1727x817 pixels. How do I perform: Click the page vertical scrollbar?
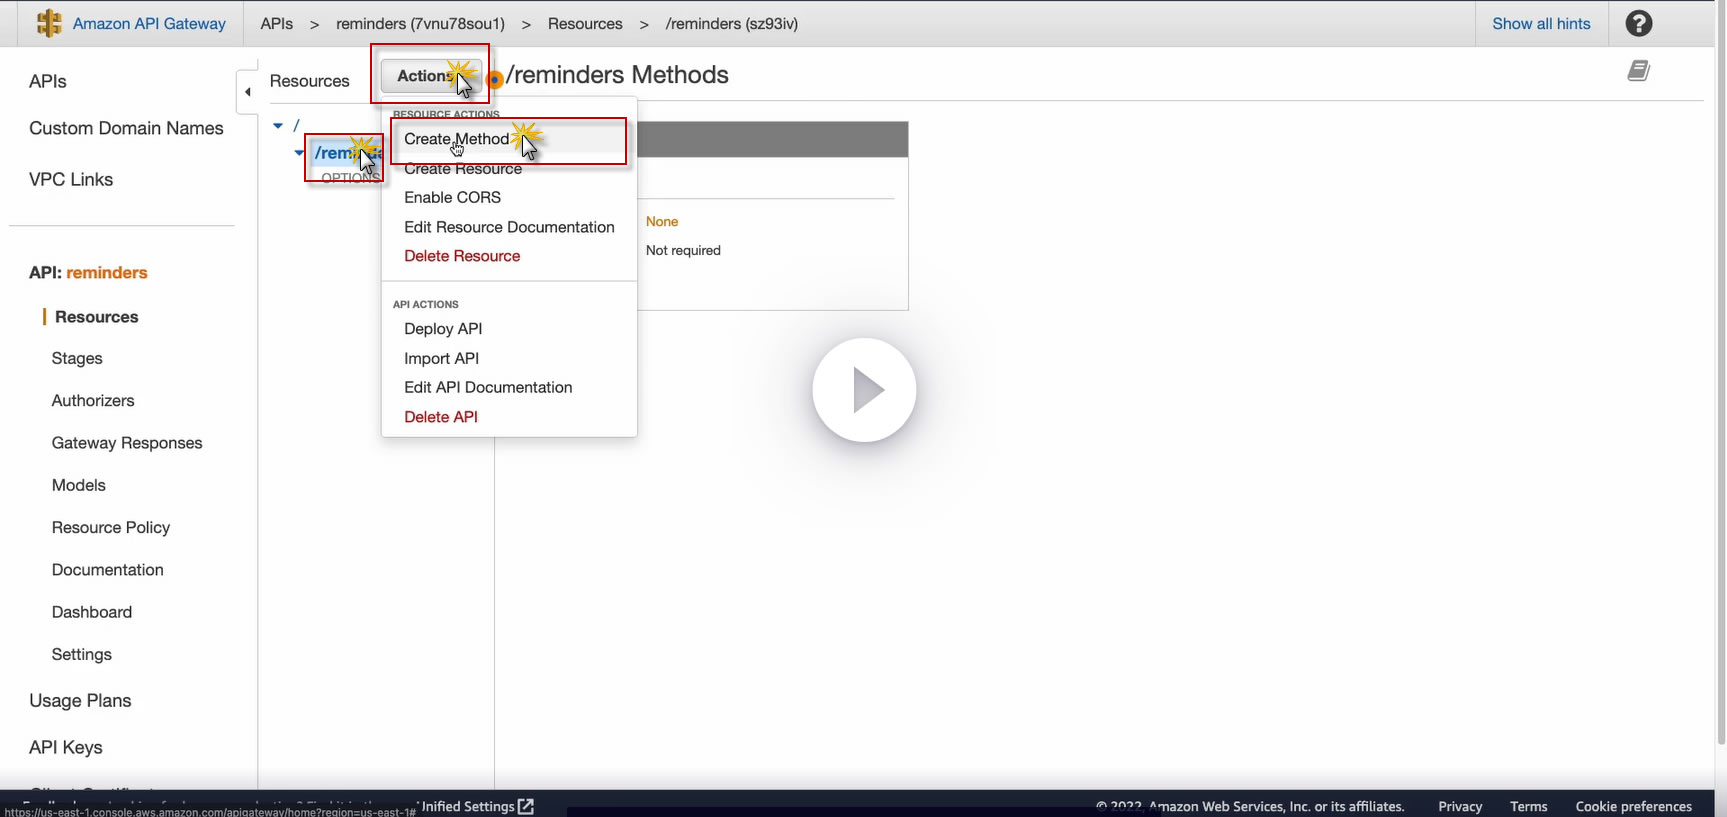click(1721, 372)
